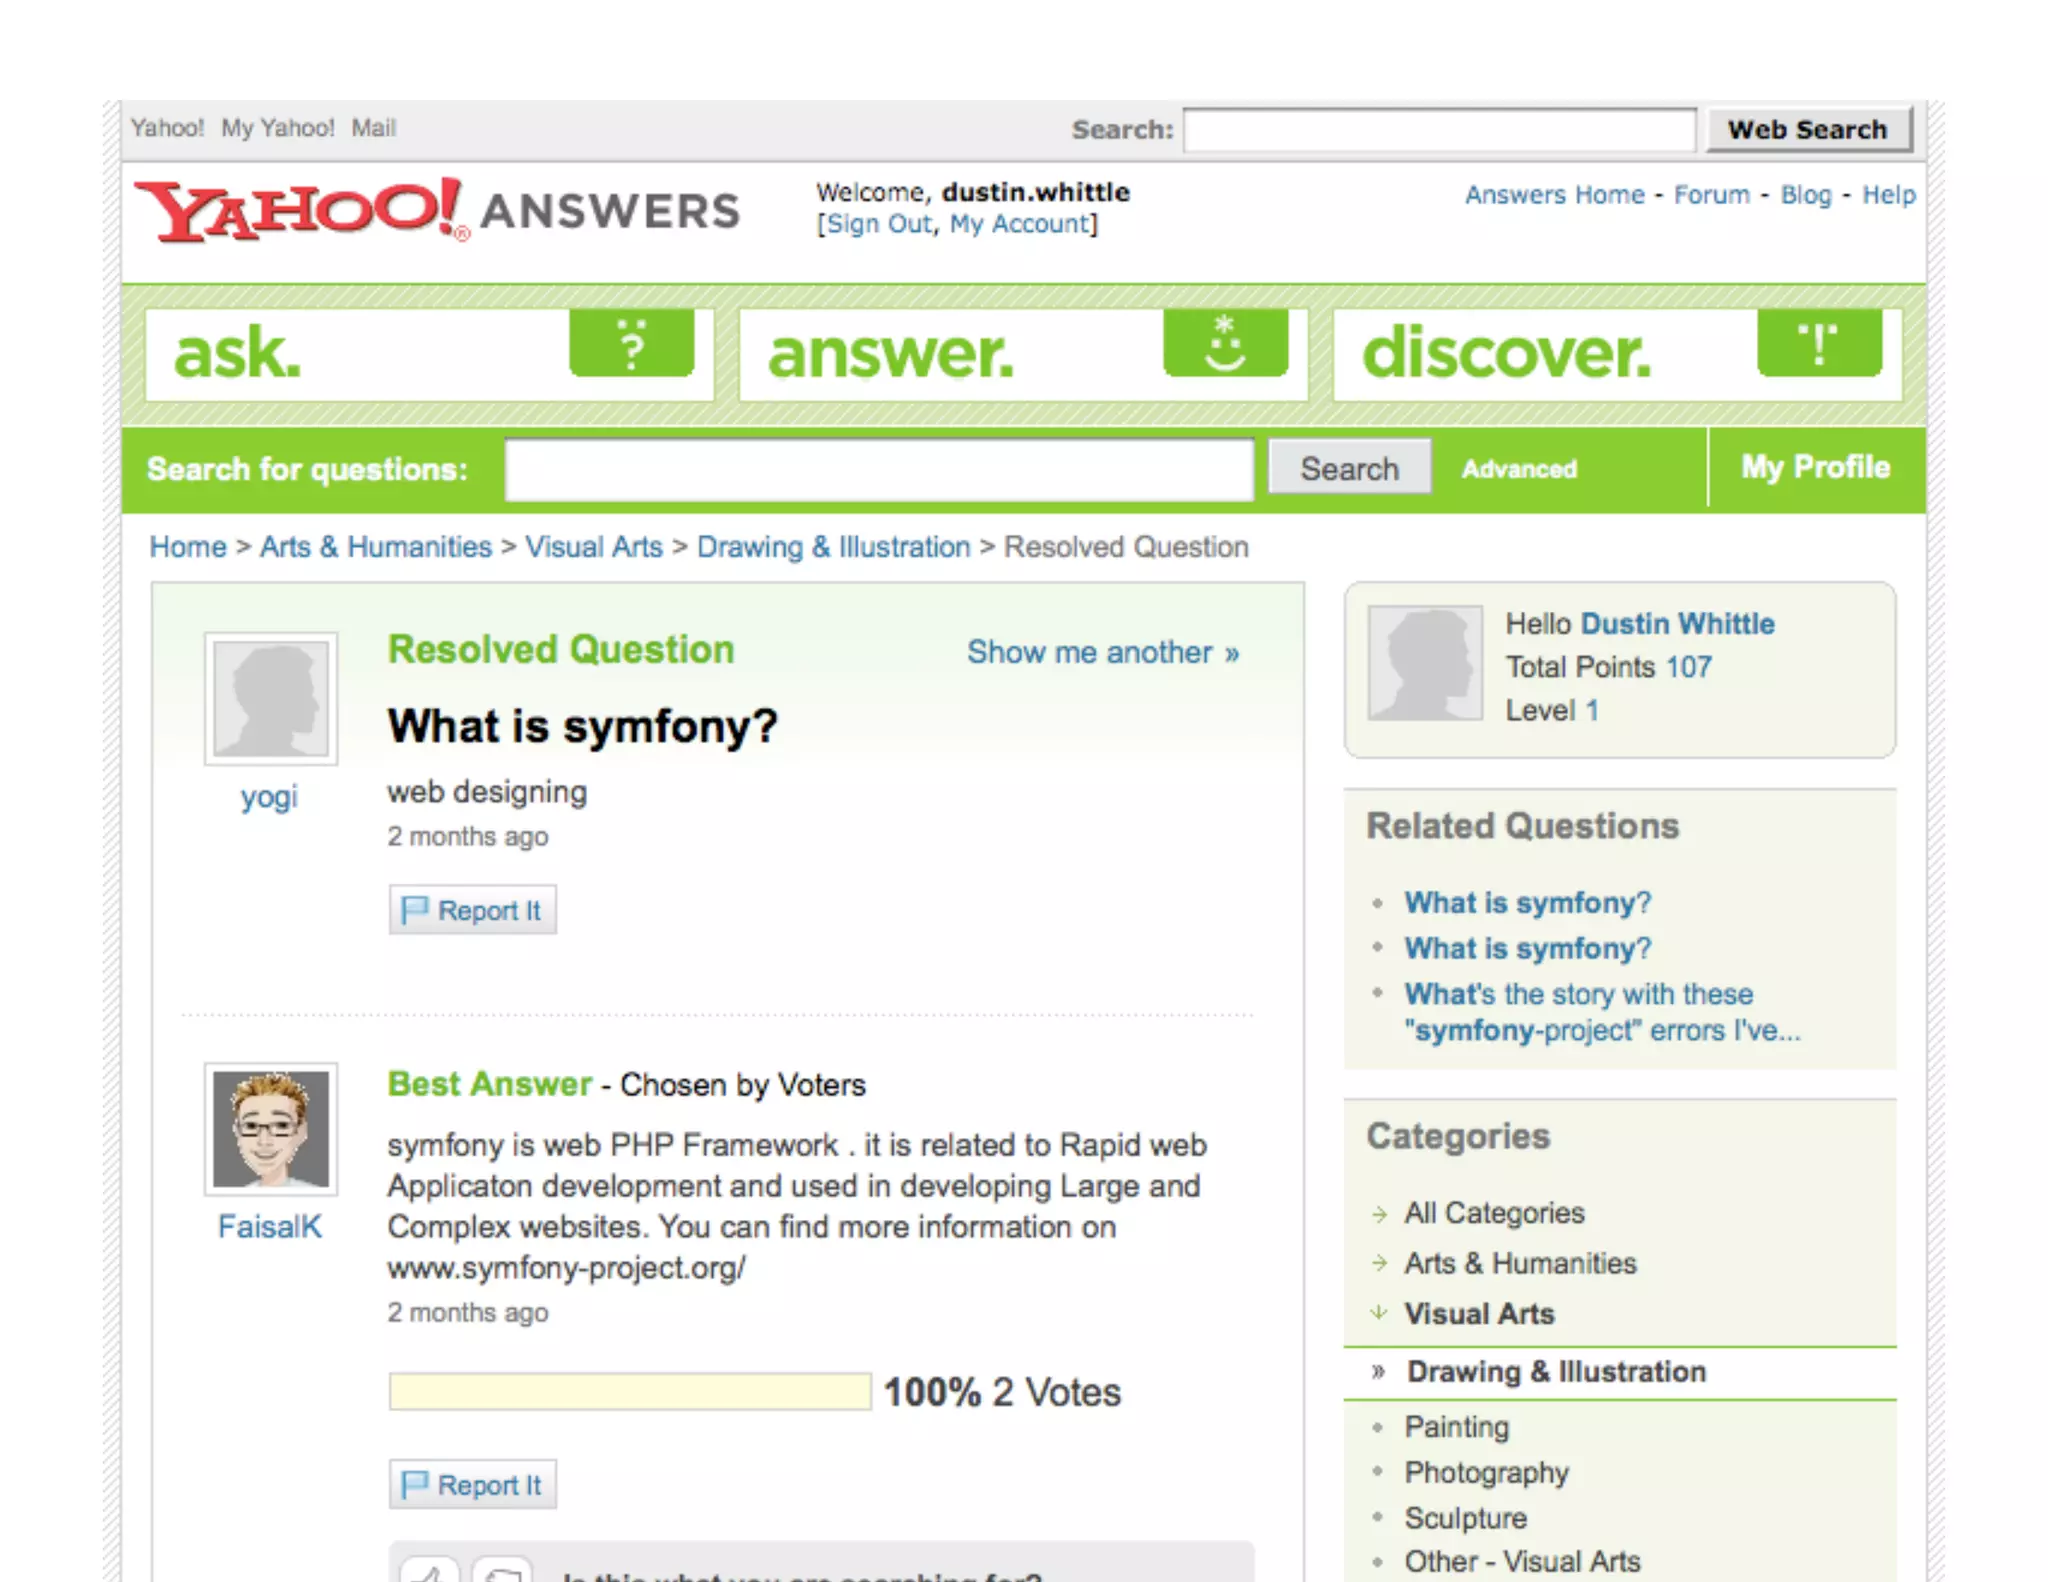
Task: Click the Web Search button
Action: (x=1808, y=129)
